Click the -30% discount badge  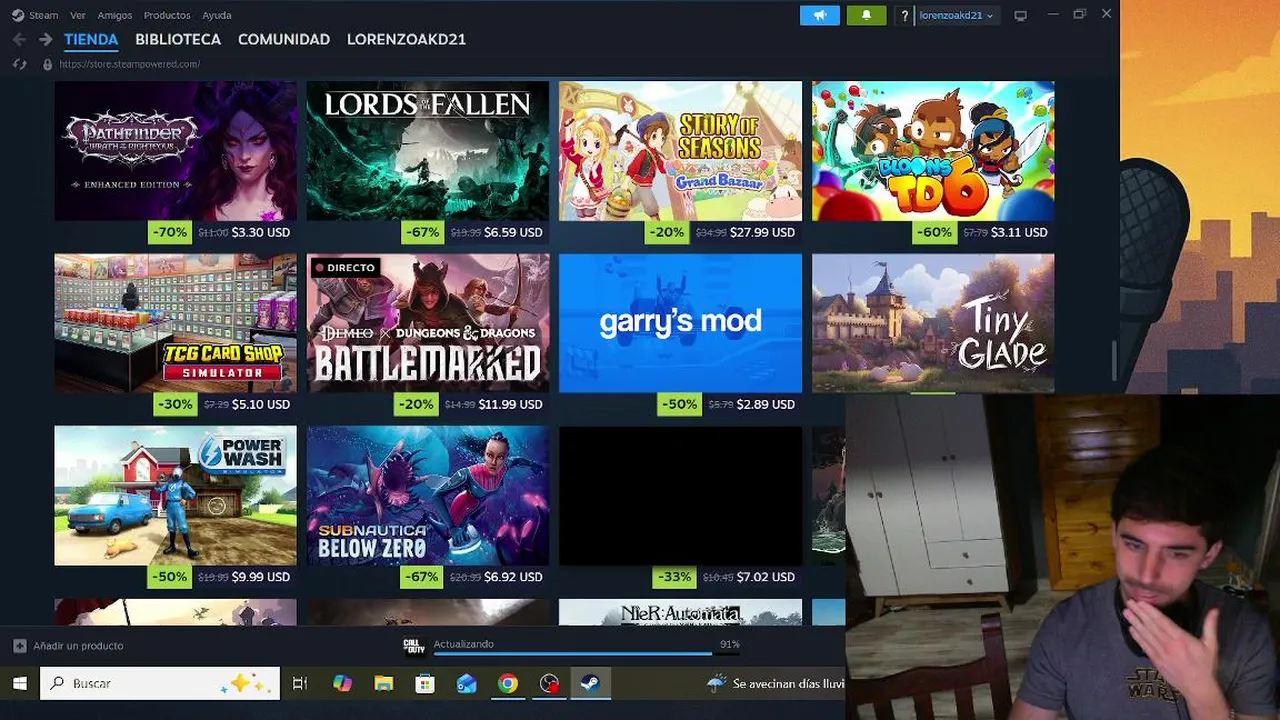coord(175,404)
